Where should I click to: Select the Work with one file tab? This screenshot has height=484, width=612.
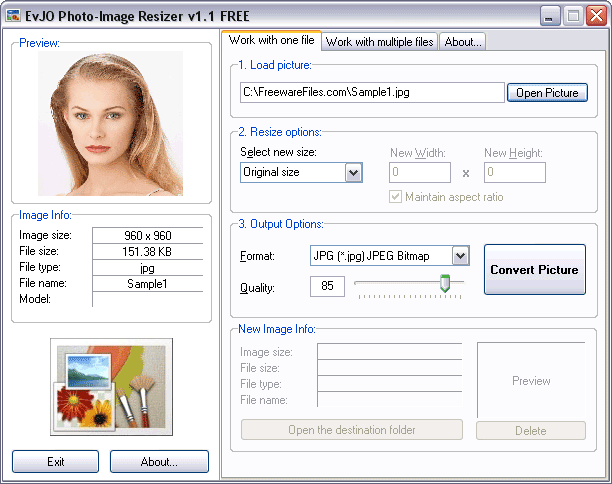click(271, 41)
